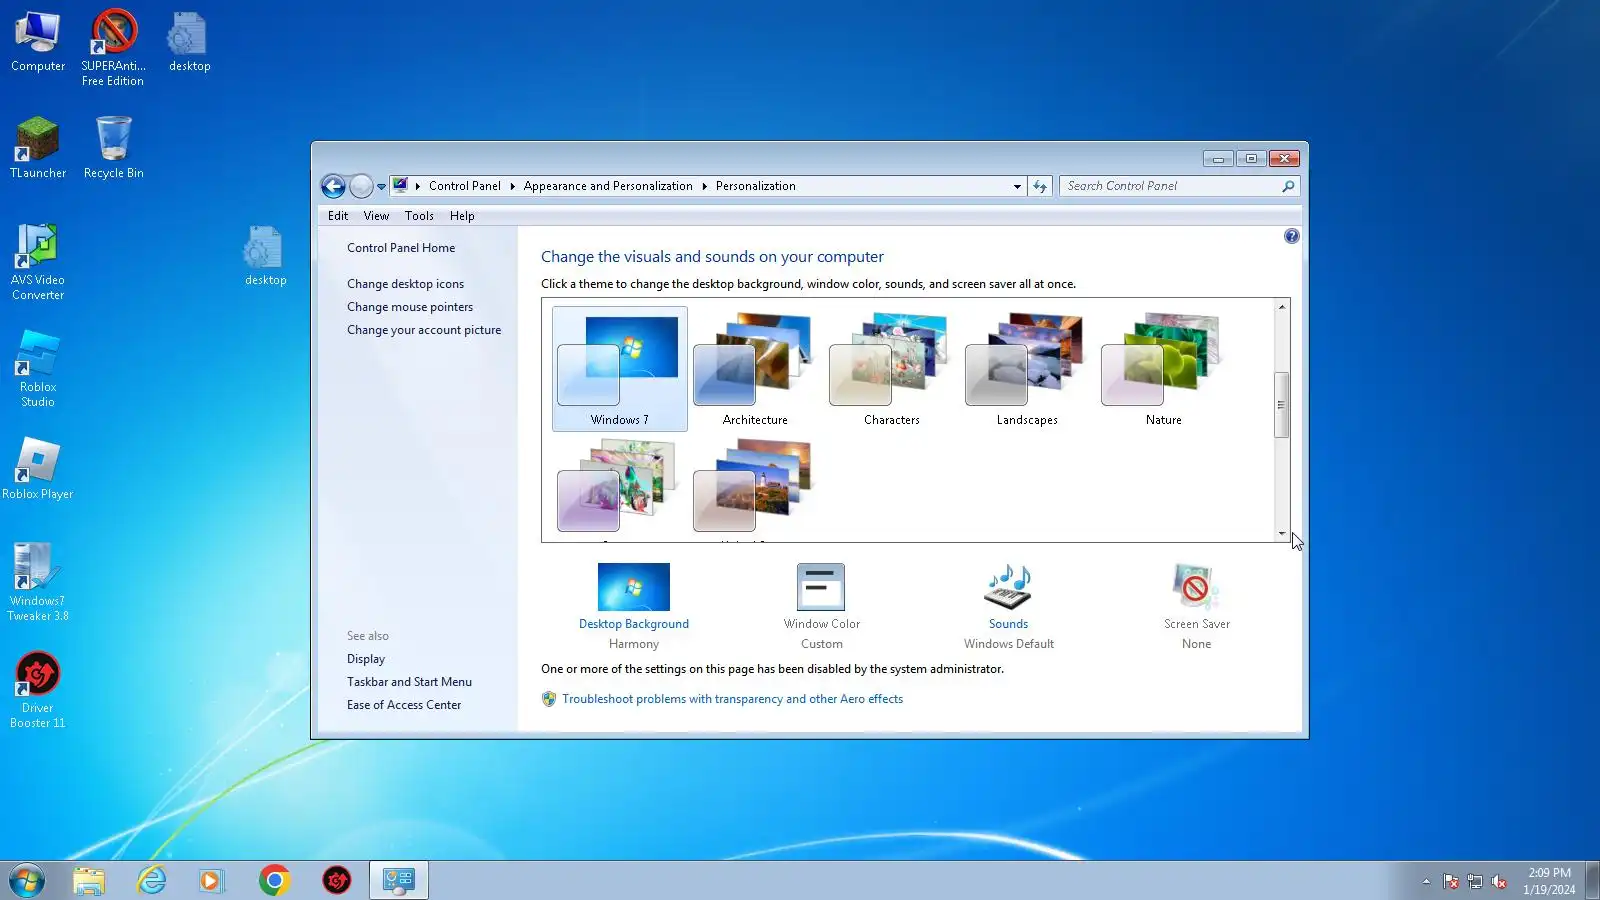The height and width of the screenshot is (900, 1600).
Task: Select the TLauncher desktop shortcut
Action: pos(38,148)
